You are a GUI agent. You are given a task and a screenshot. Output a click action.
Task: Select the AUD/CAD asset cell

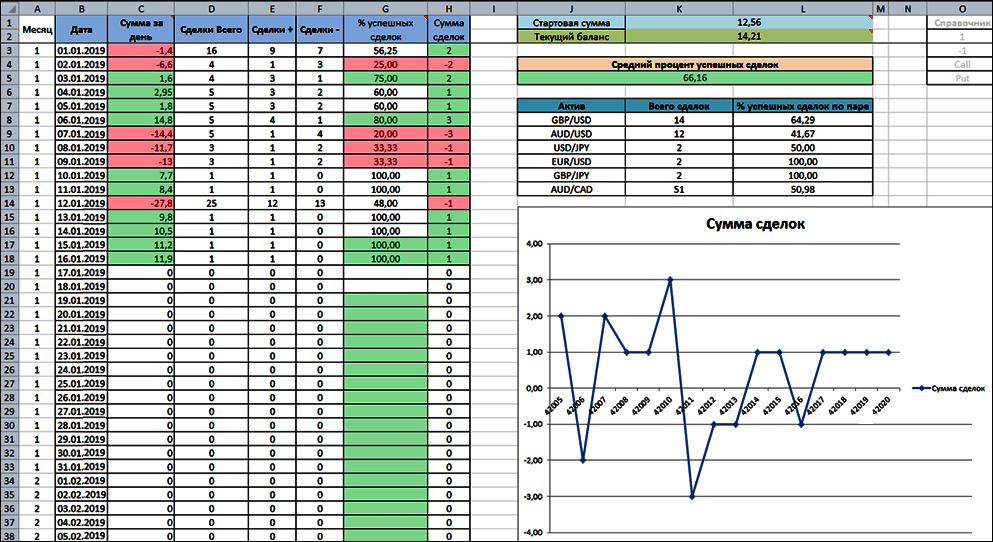tap(571, 188)
